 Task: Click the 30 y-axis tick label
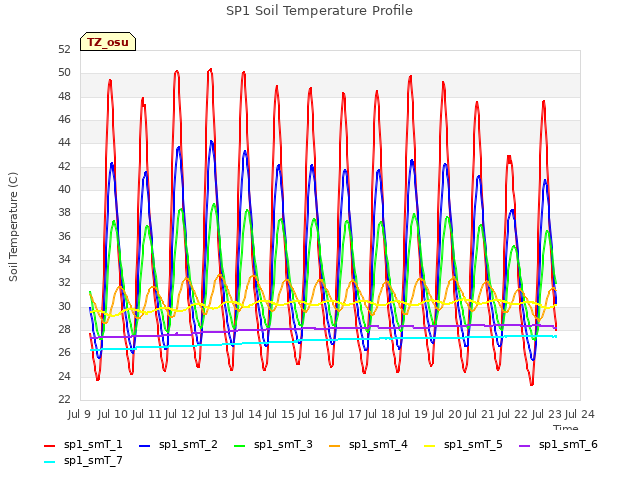pos(64,307)
